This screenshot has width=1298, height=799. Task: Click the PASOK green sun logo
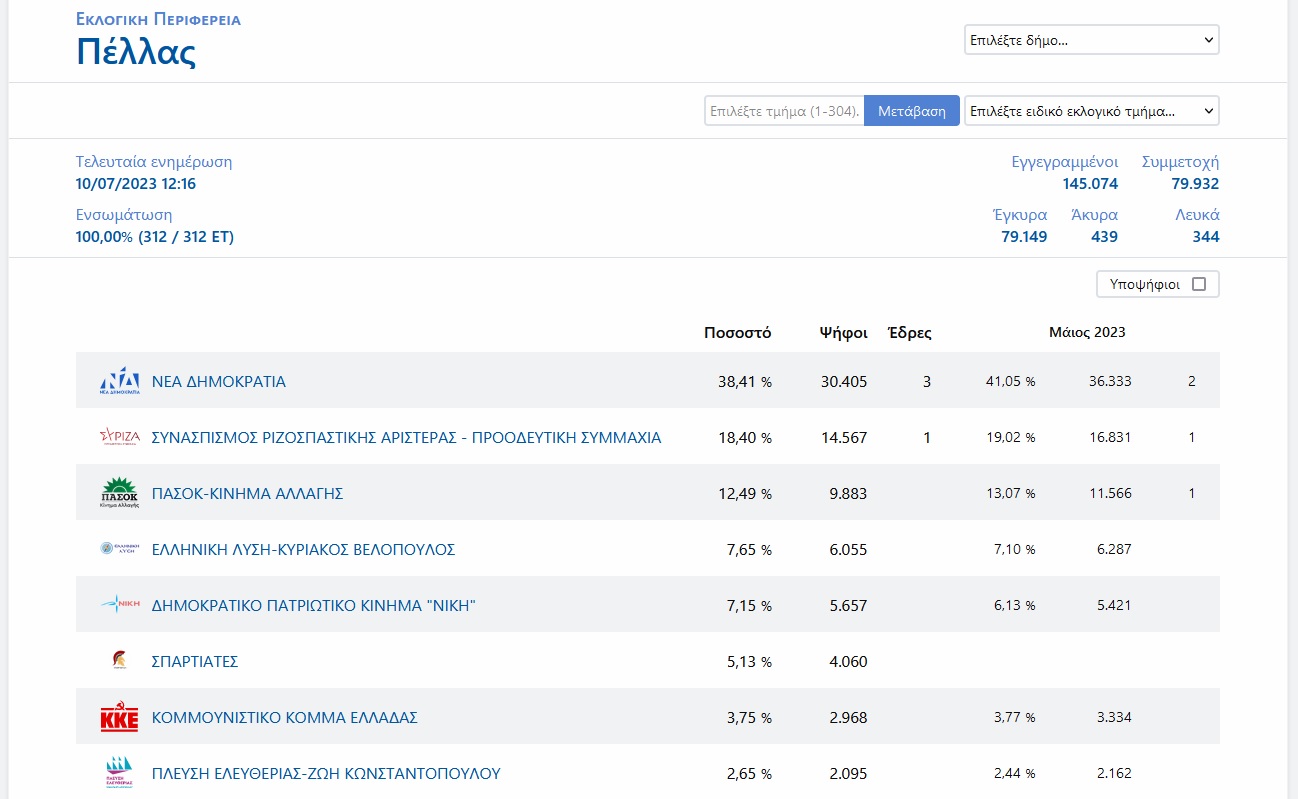120,493
